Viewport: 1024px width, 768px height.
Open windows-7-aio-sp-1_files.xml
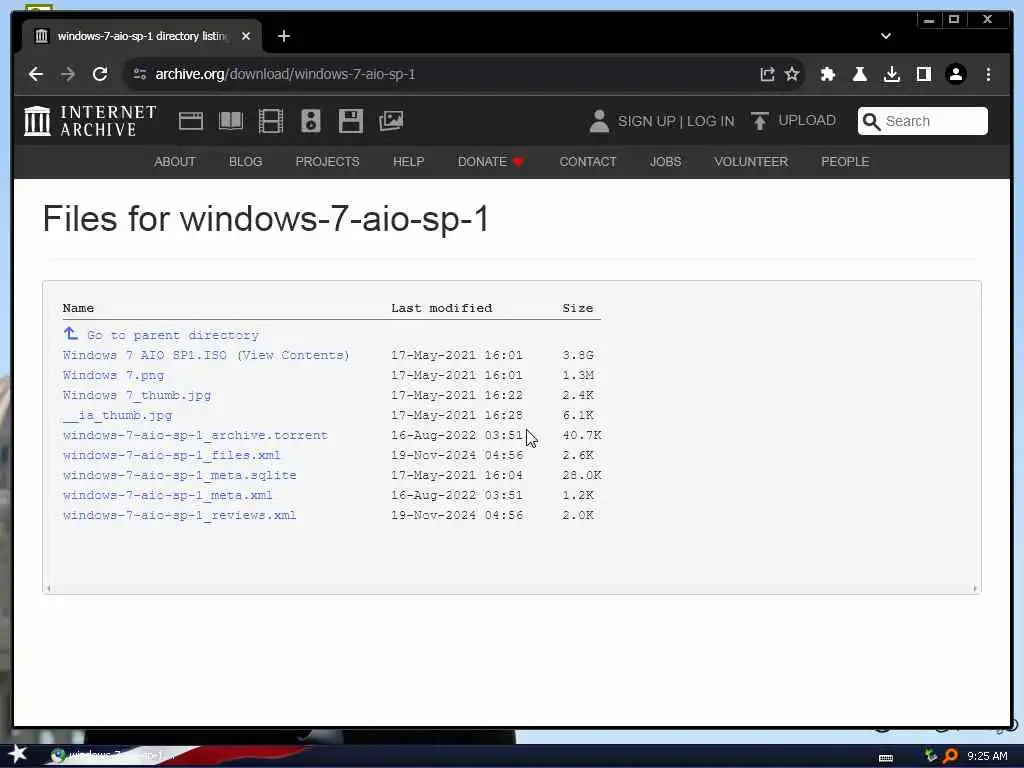point(172,455)
